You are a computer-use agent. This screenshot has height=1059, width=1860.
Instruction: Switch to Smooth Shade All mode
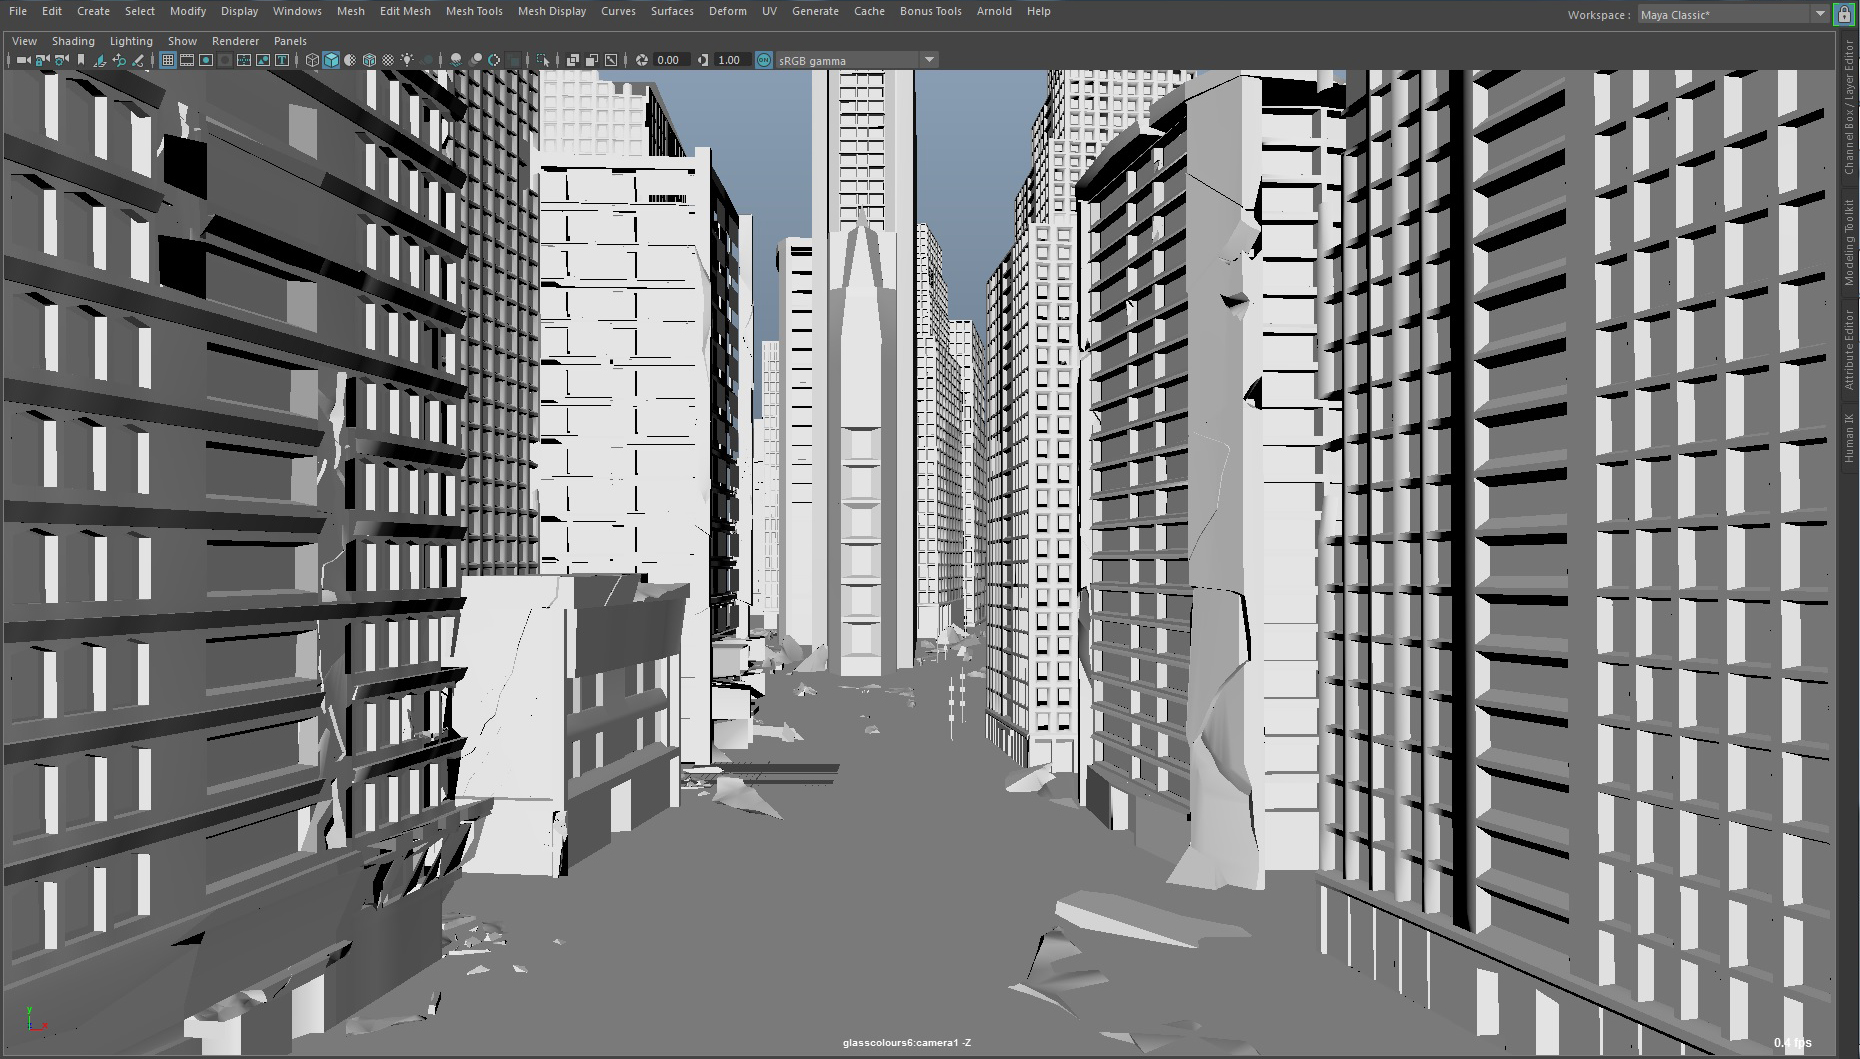pyautogui.click(x=331, y=60)
